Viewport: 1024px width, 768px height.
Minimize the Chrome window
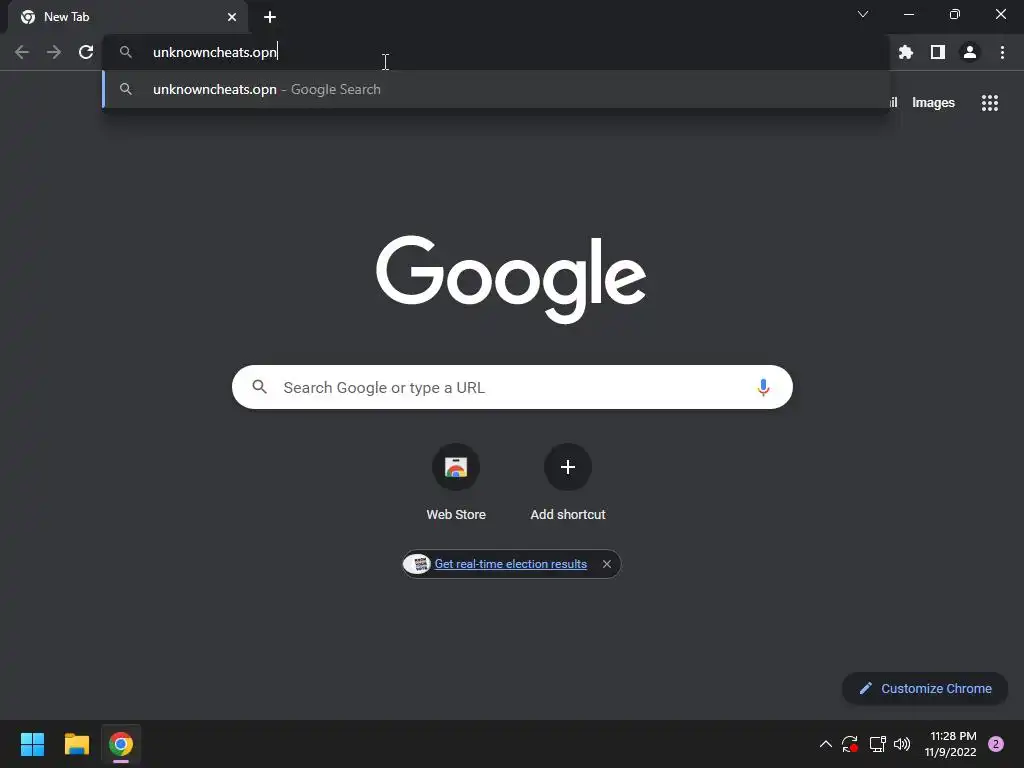pyautogui.click(x=909, y=14)
